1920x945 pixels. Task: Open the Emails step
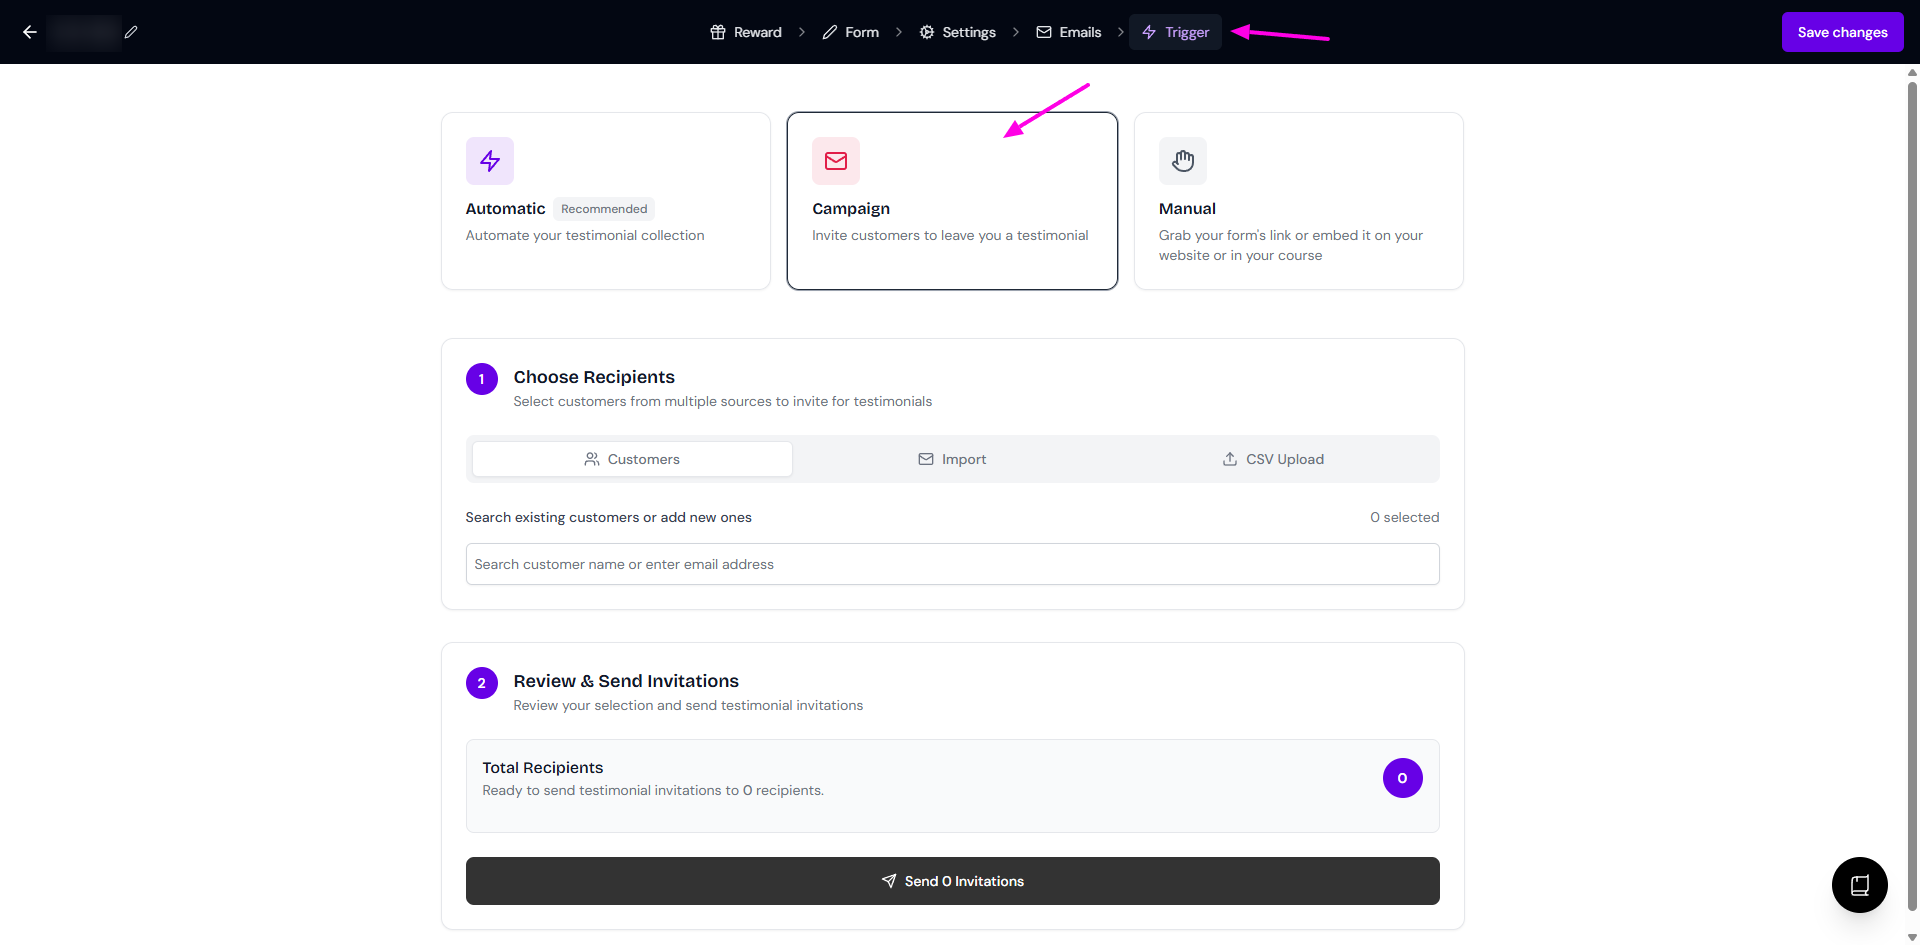click(1069, 32)
